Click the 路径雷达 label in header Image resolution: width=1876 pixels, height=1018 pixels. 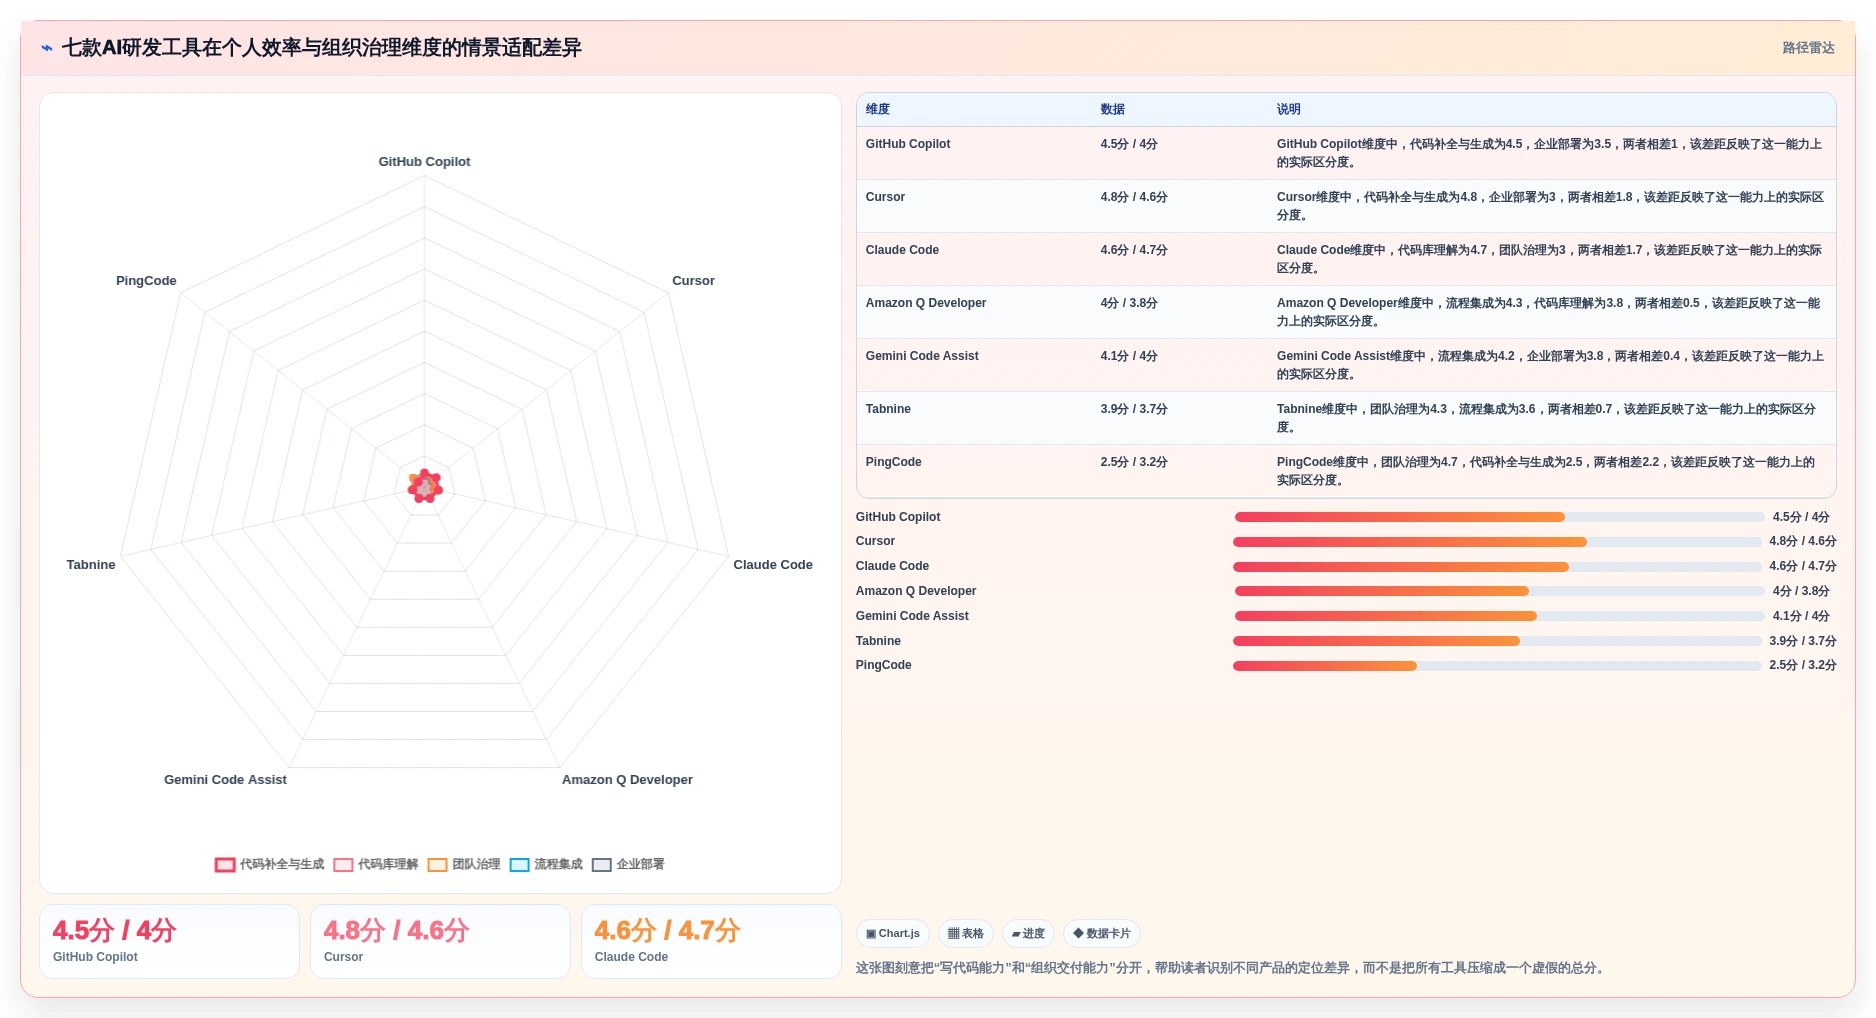click(x=1808, y=48)
